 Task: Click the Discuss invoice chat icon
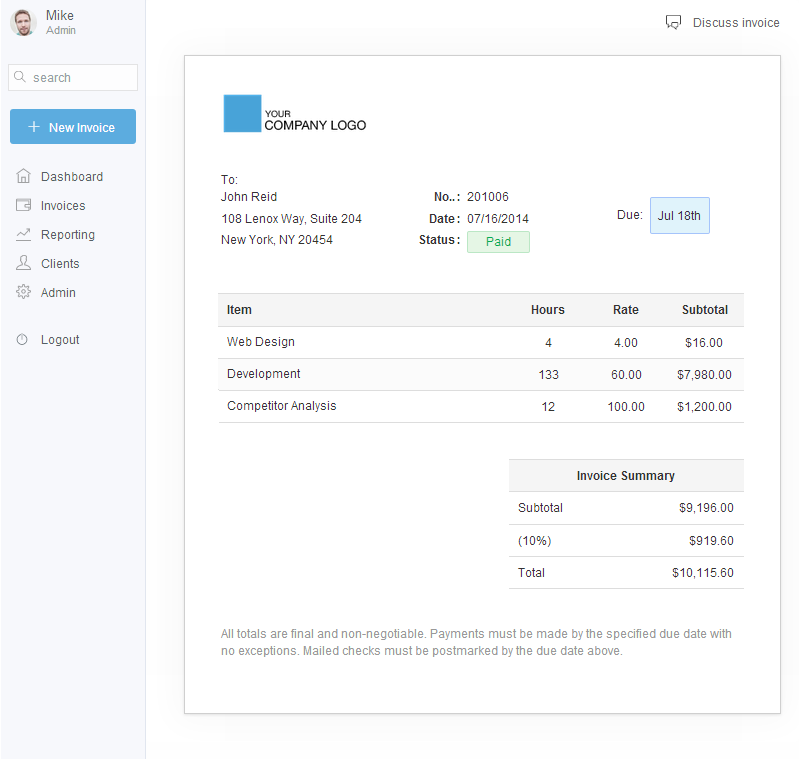673,22
